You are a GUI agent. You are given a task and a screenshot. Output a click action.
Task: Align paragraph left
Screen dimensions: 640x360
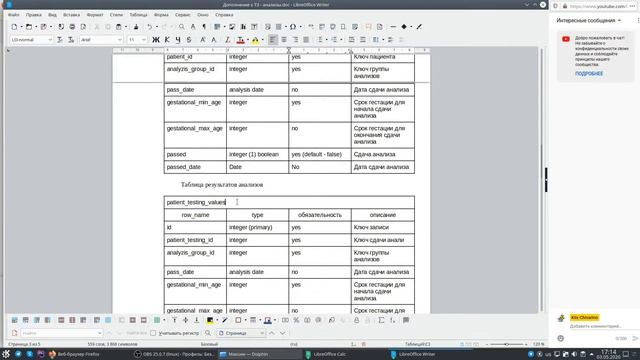tap(273, 40)
